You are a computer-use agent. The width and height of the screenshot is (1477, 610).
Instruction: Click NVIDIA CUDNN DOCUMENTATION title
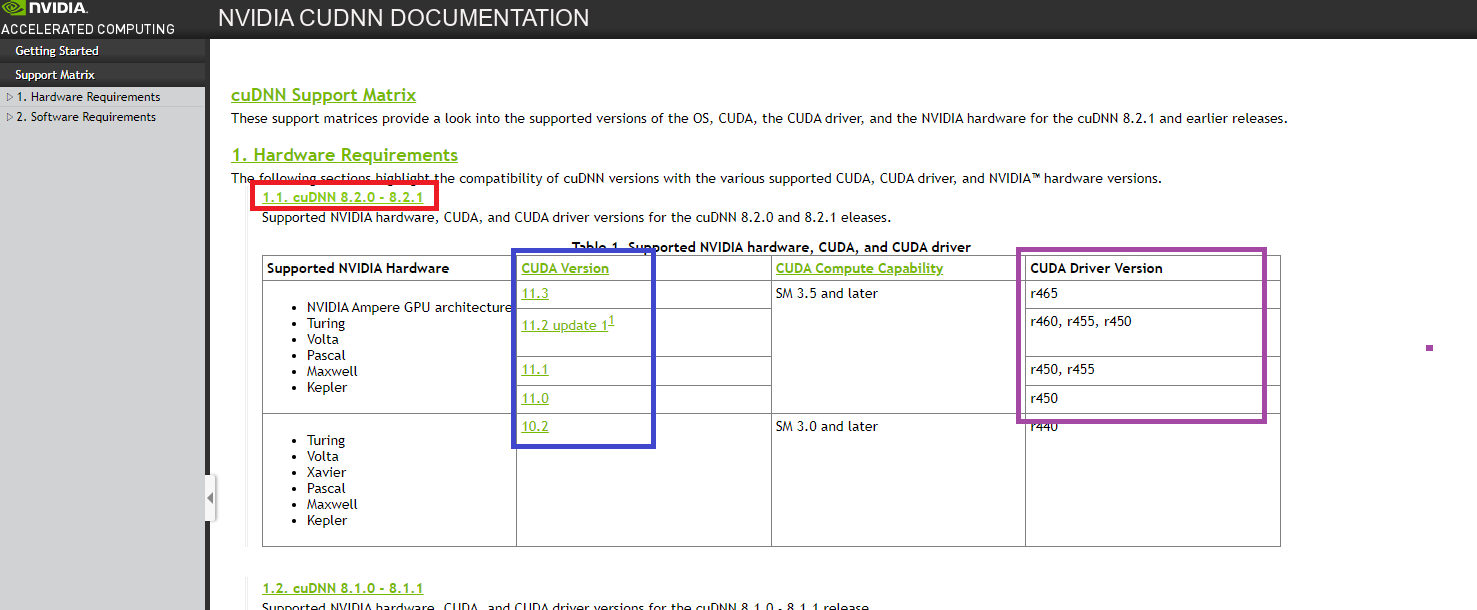tap(403, 18)
